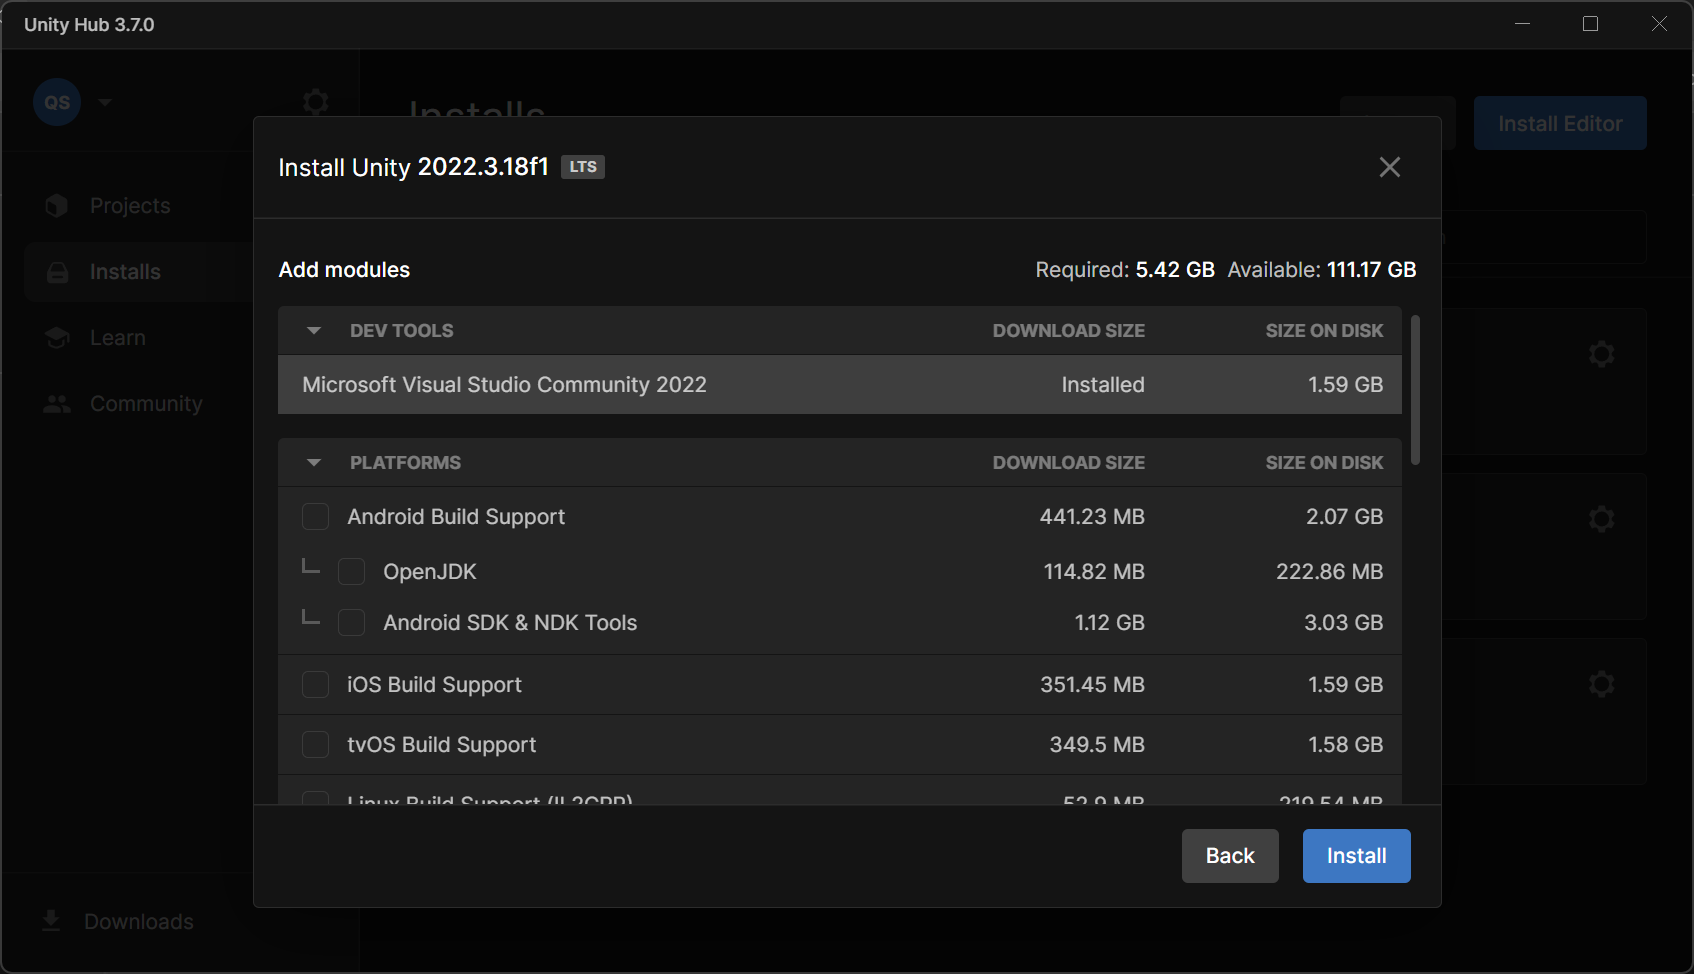Click the Installs drive icon
1694x974 pixels.
coord(58,272)
